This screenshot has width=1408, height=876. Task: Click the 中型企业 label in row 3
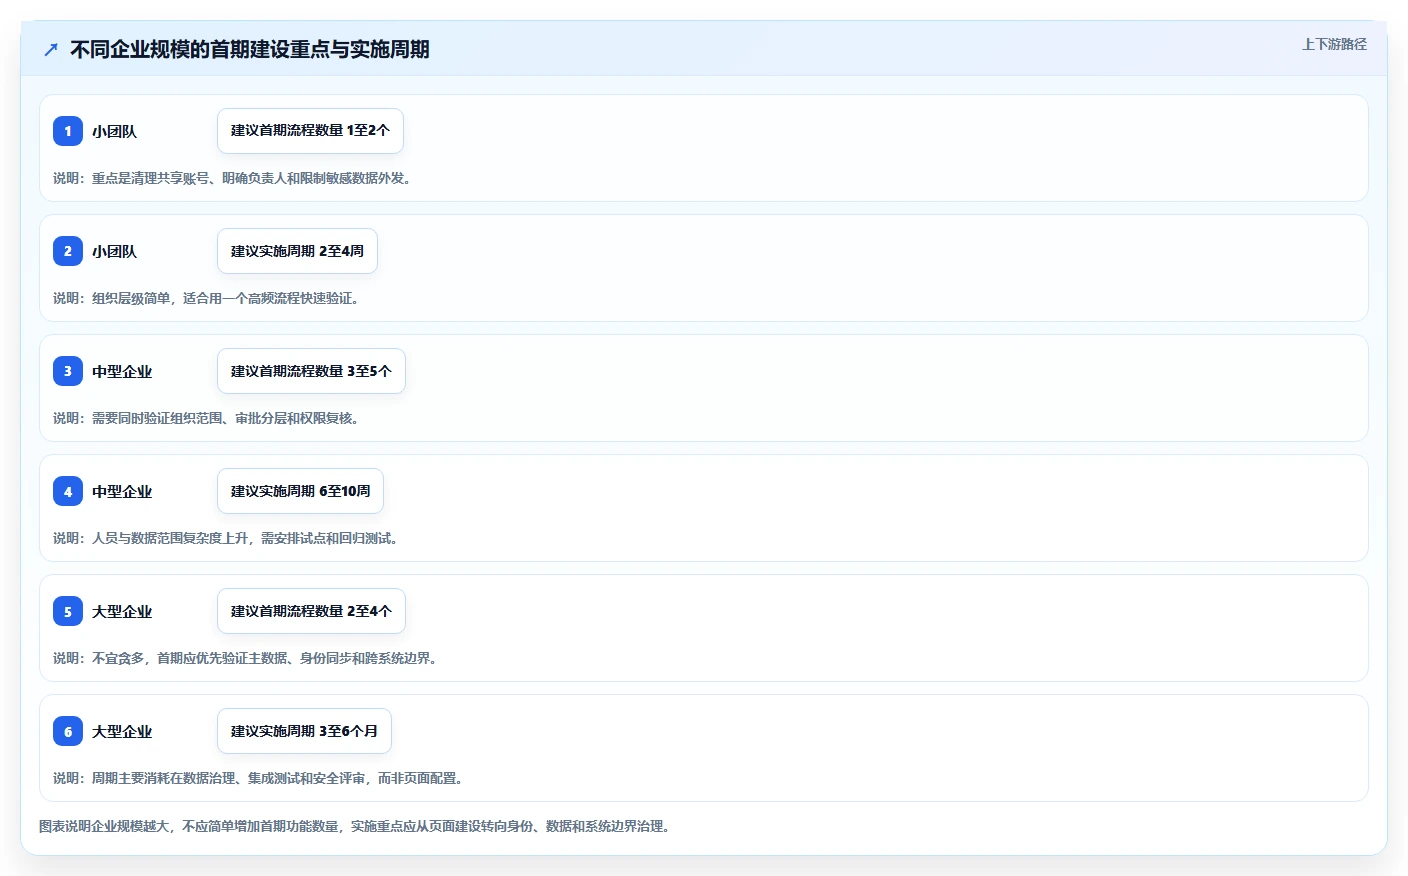pyautogui.click(x=122, y=371)
